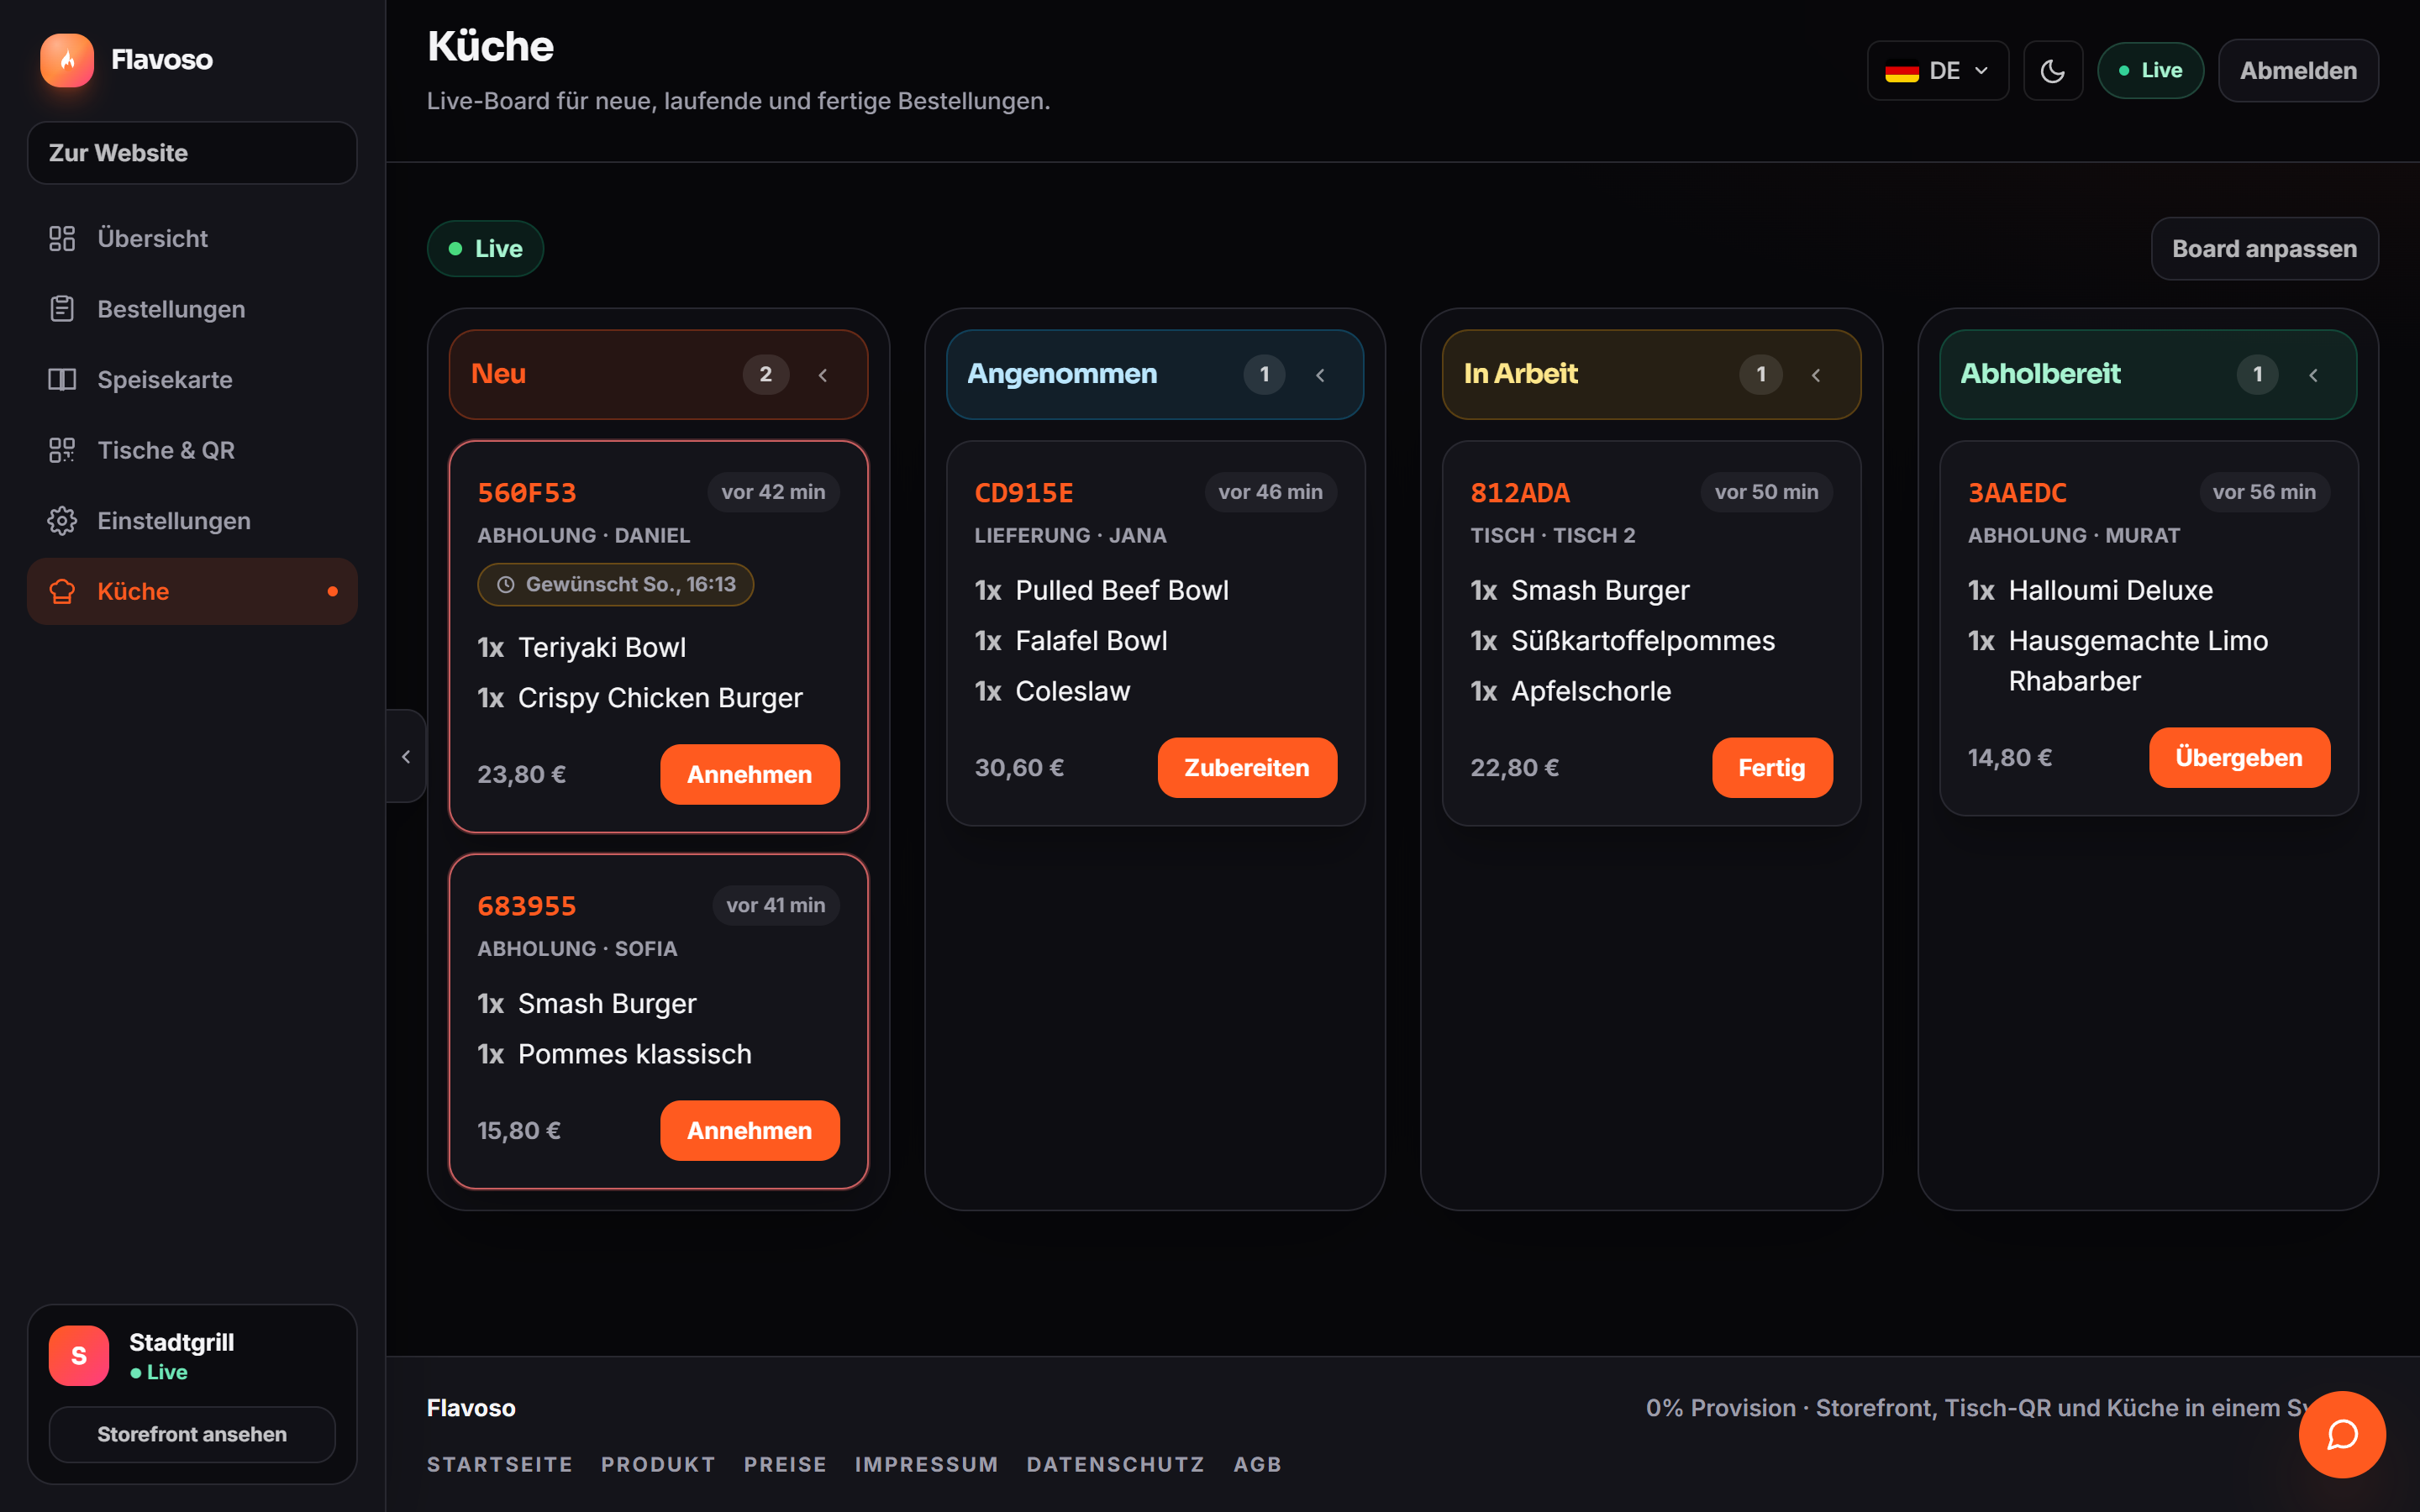Click the Zur Website button
Screen dimensions: 2420x1512
tap(192, 153)
